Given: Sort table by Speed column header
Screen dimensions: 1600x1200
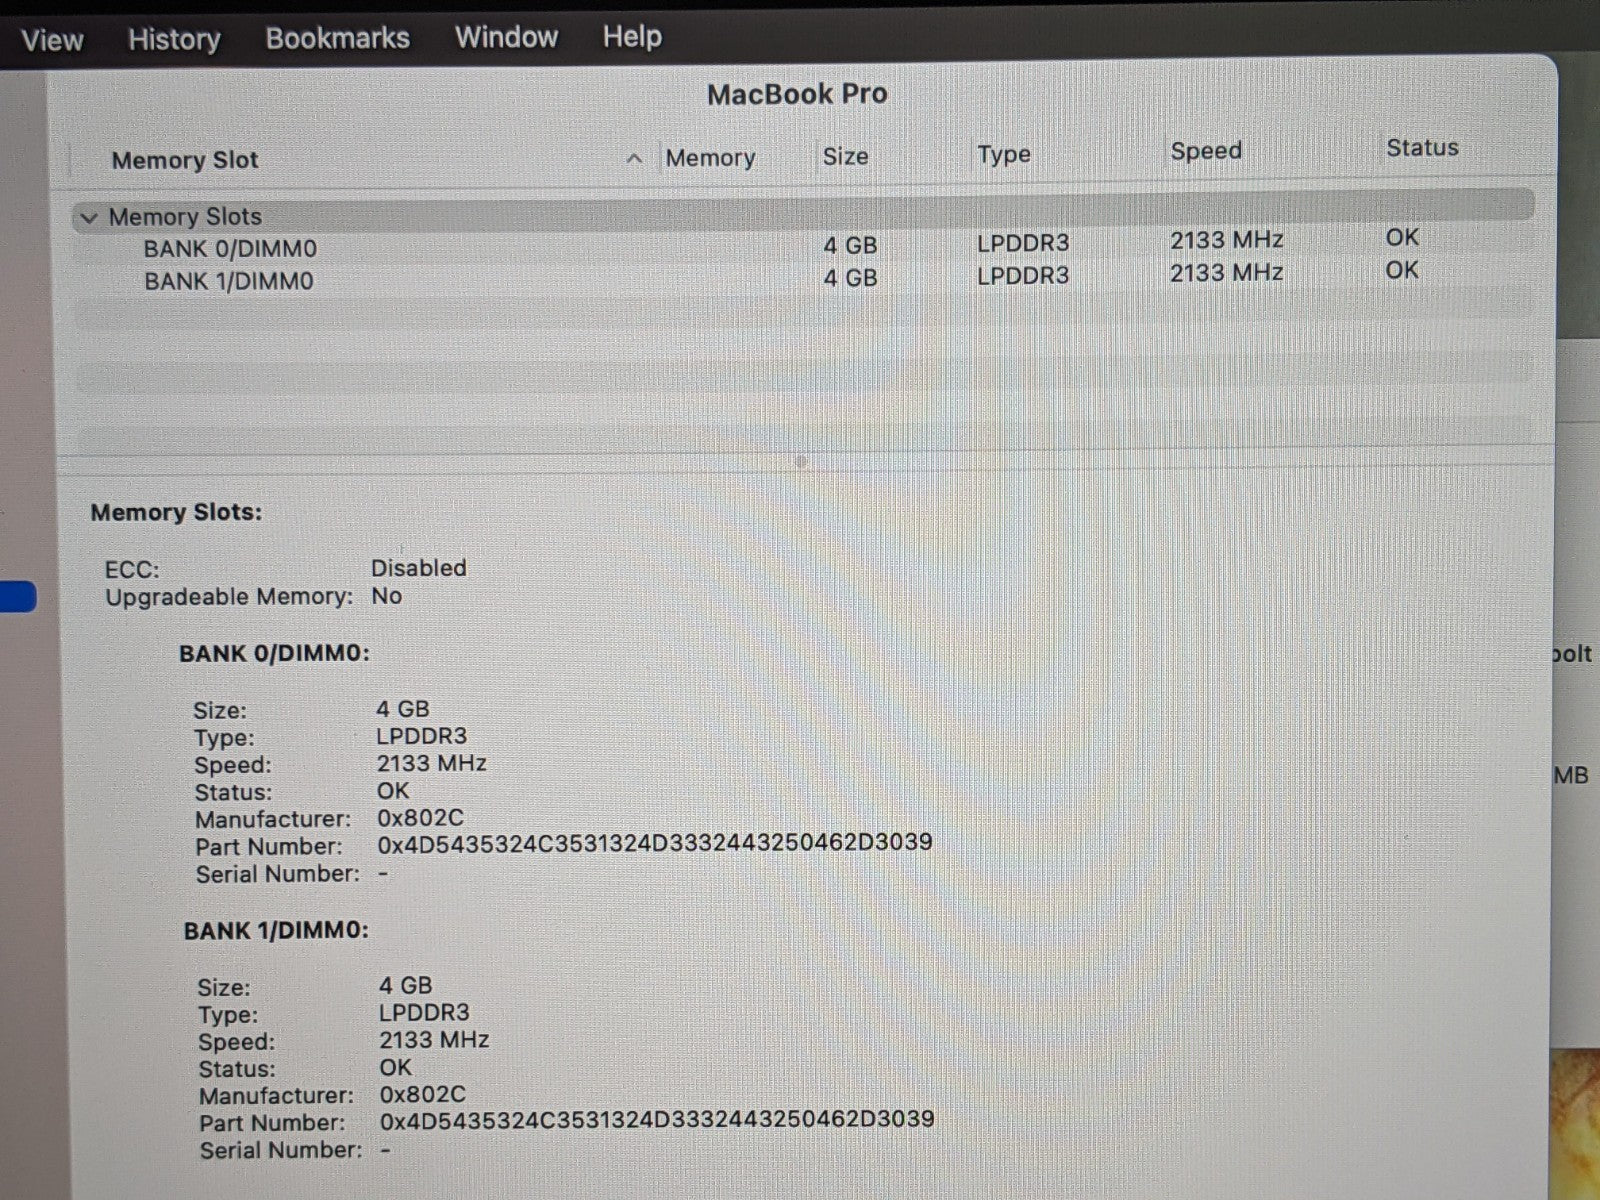Looking at the screenshot, I should [x=1206, y=151].
